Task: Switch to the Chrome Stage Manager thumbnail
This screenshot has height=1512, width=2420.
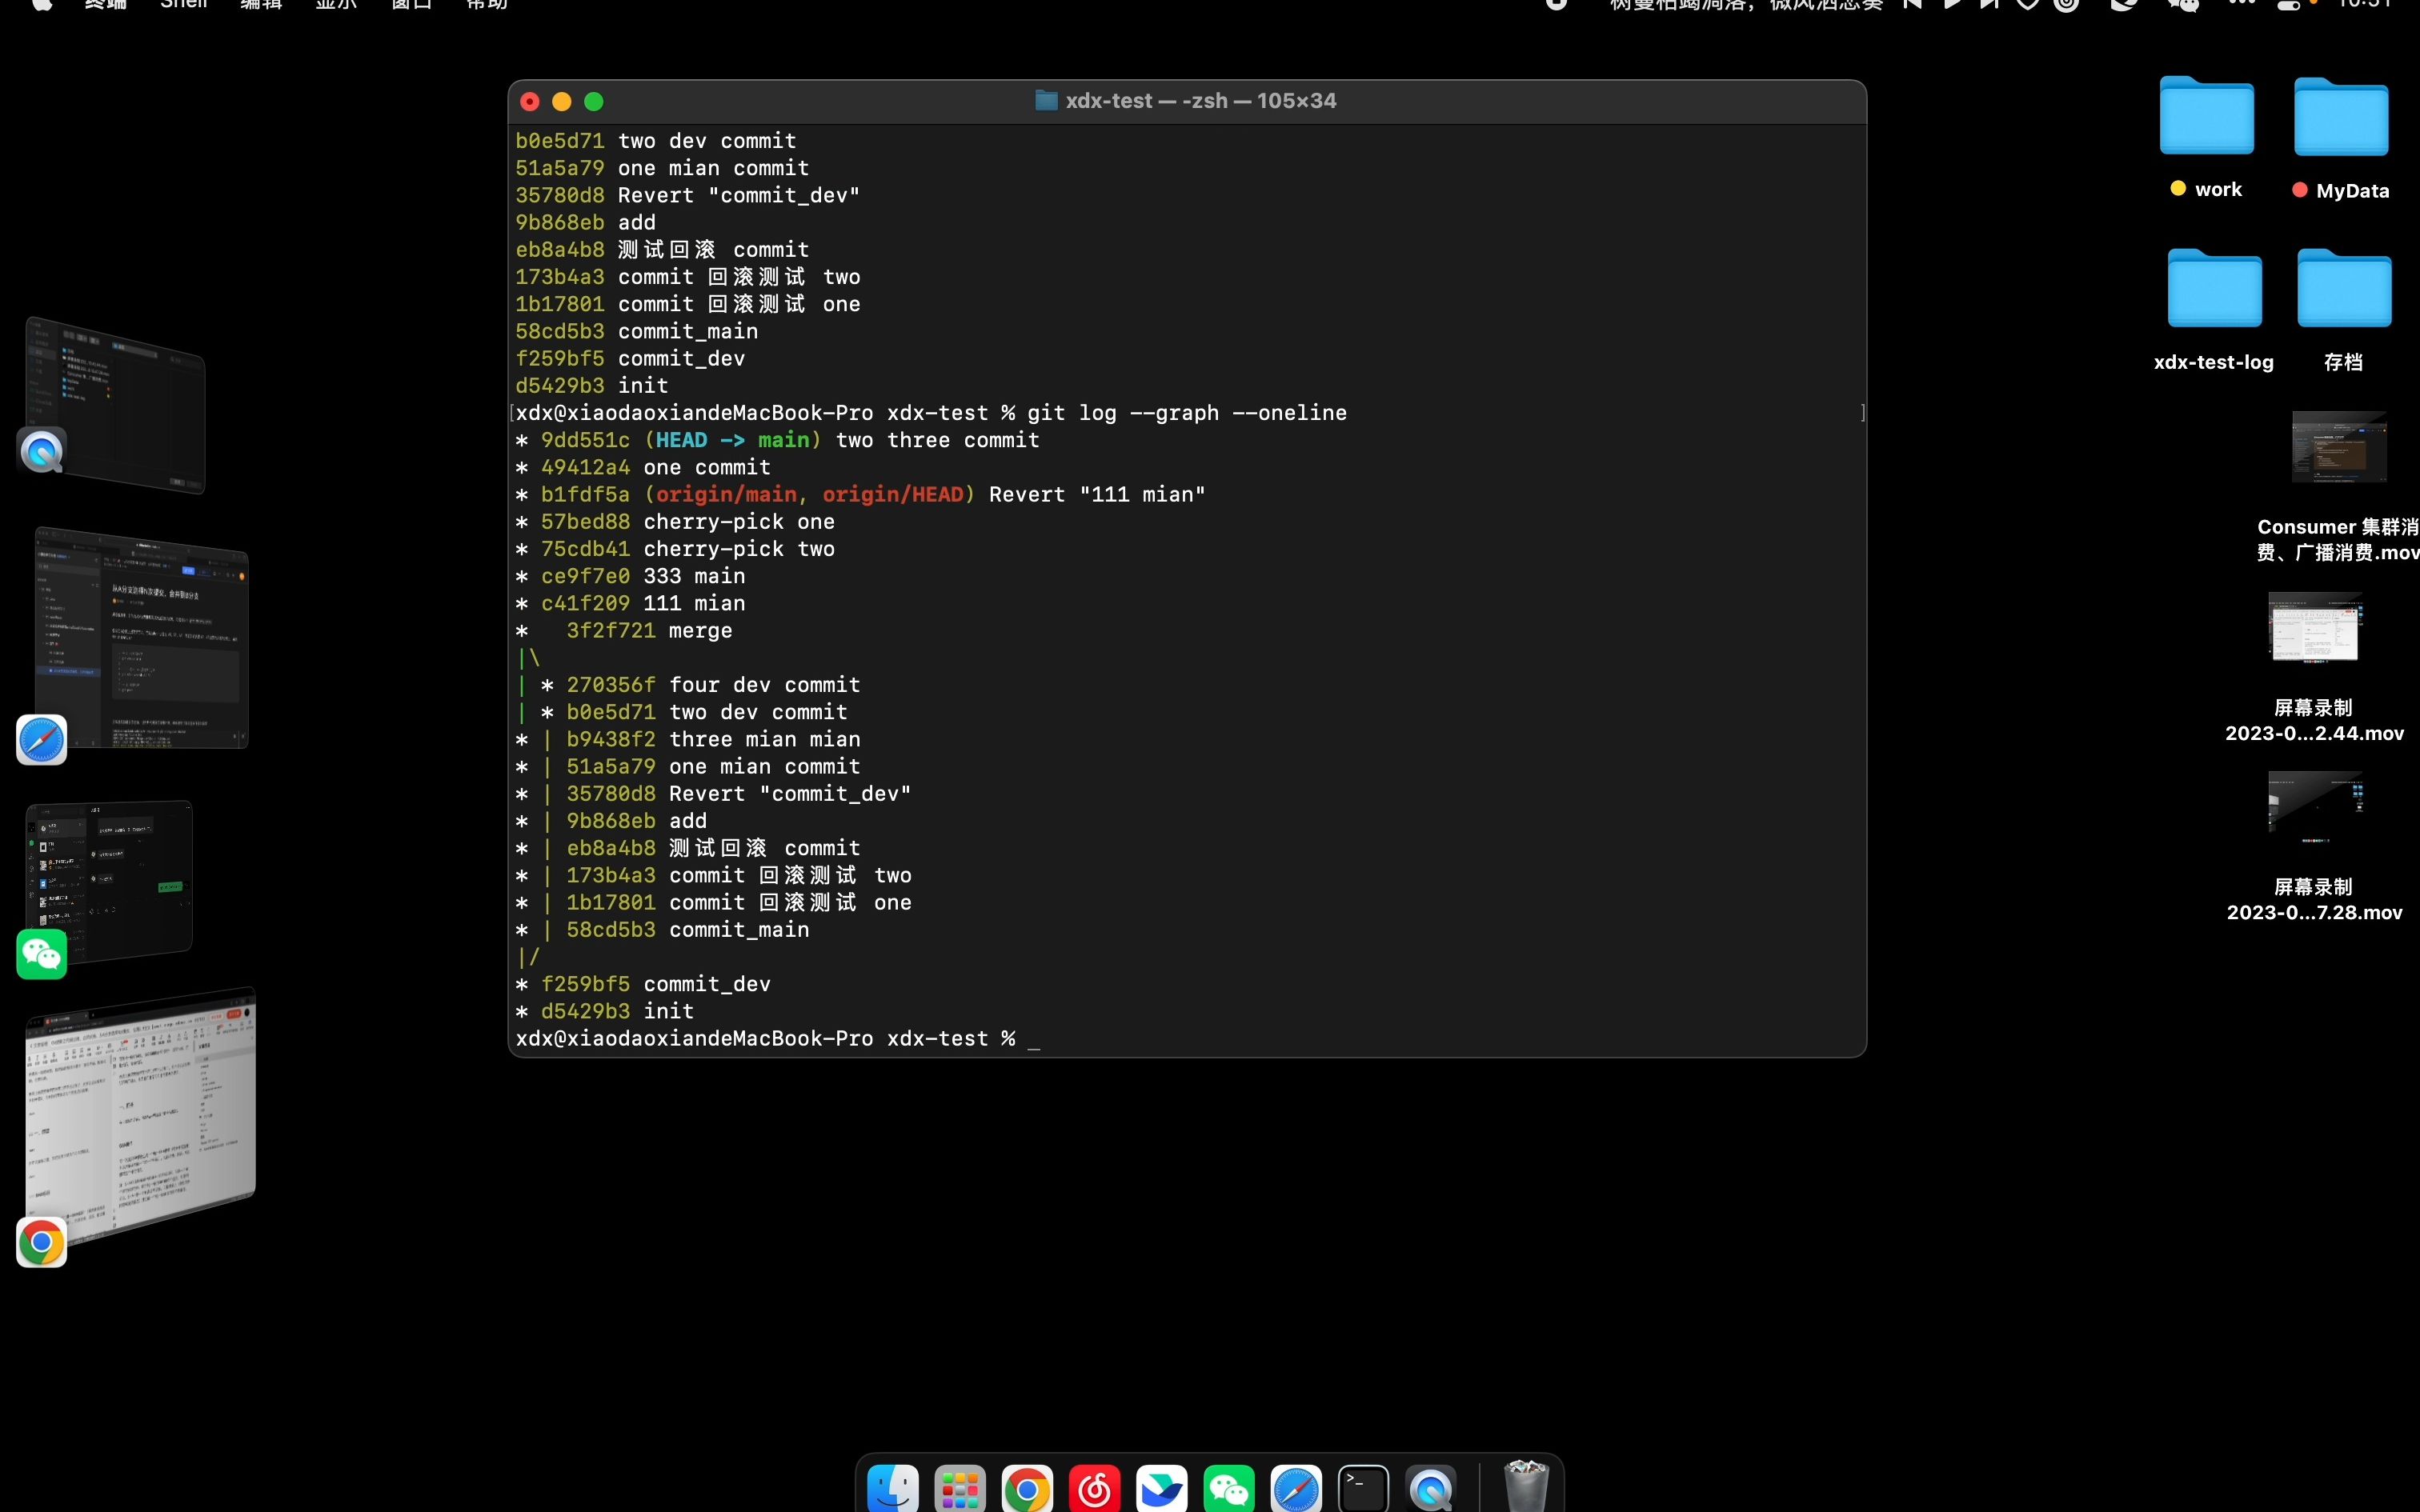Action: [140, 1115]
